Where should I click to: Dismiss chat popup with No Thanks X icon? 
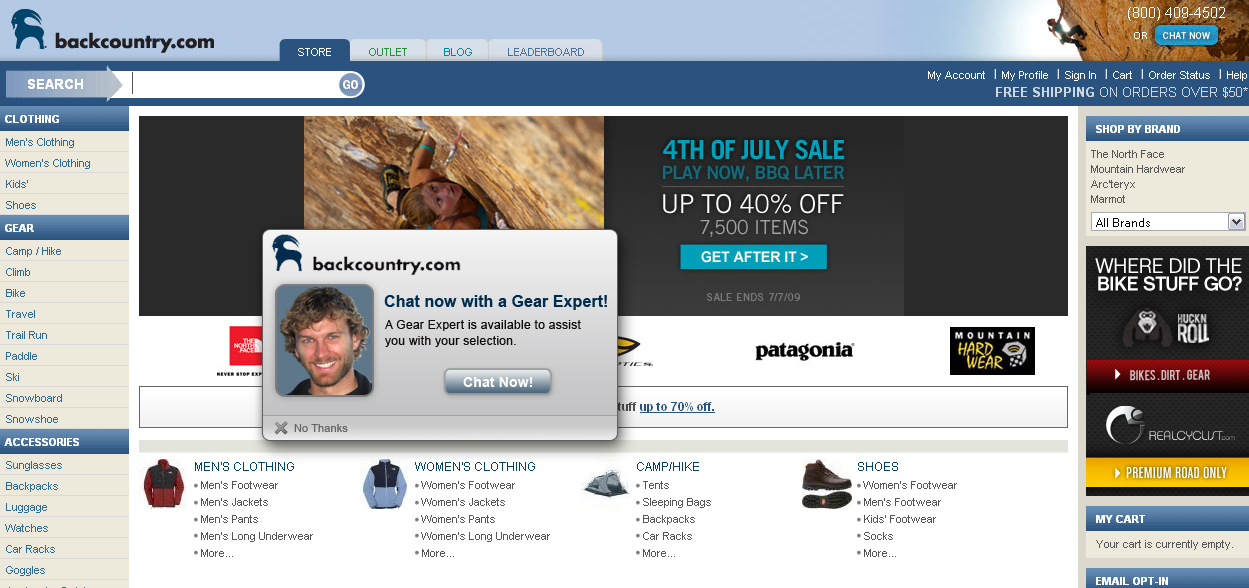point(281,428)
